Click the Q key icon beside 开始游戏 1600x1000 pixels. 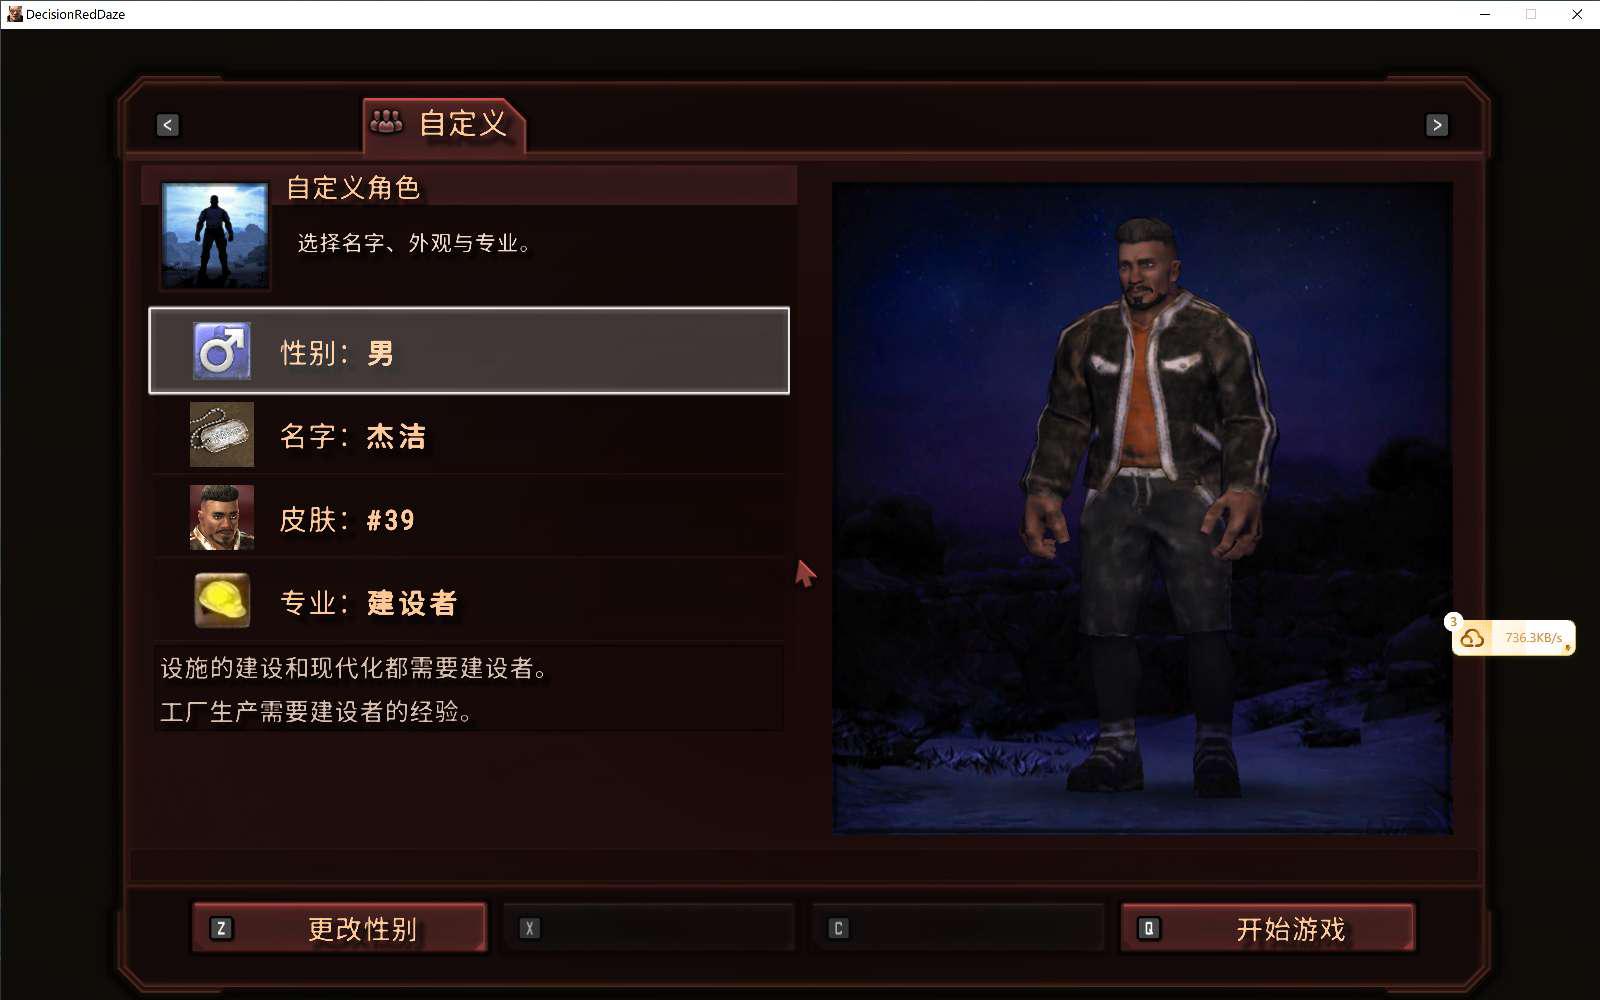pyautogui.click(x=1149, y=928)
